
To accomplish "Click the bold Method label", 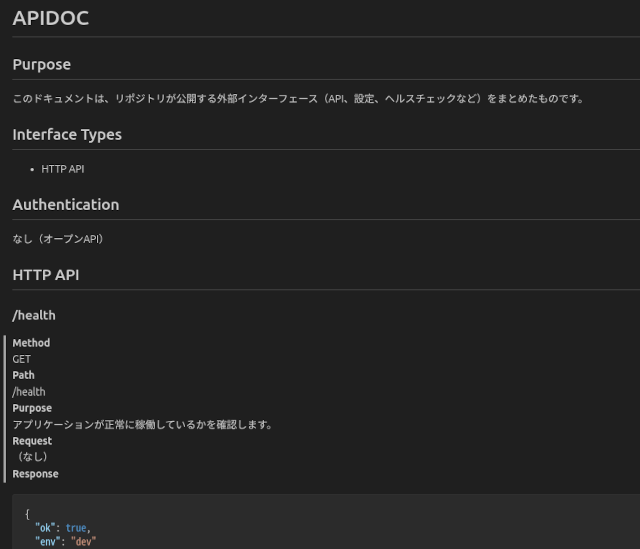I will pyautogui.click(x=31, y=343).
